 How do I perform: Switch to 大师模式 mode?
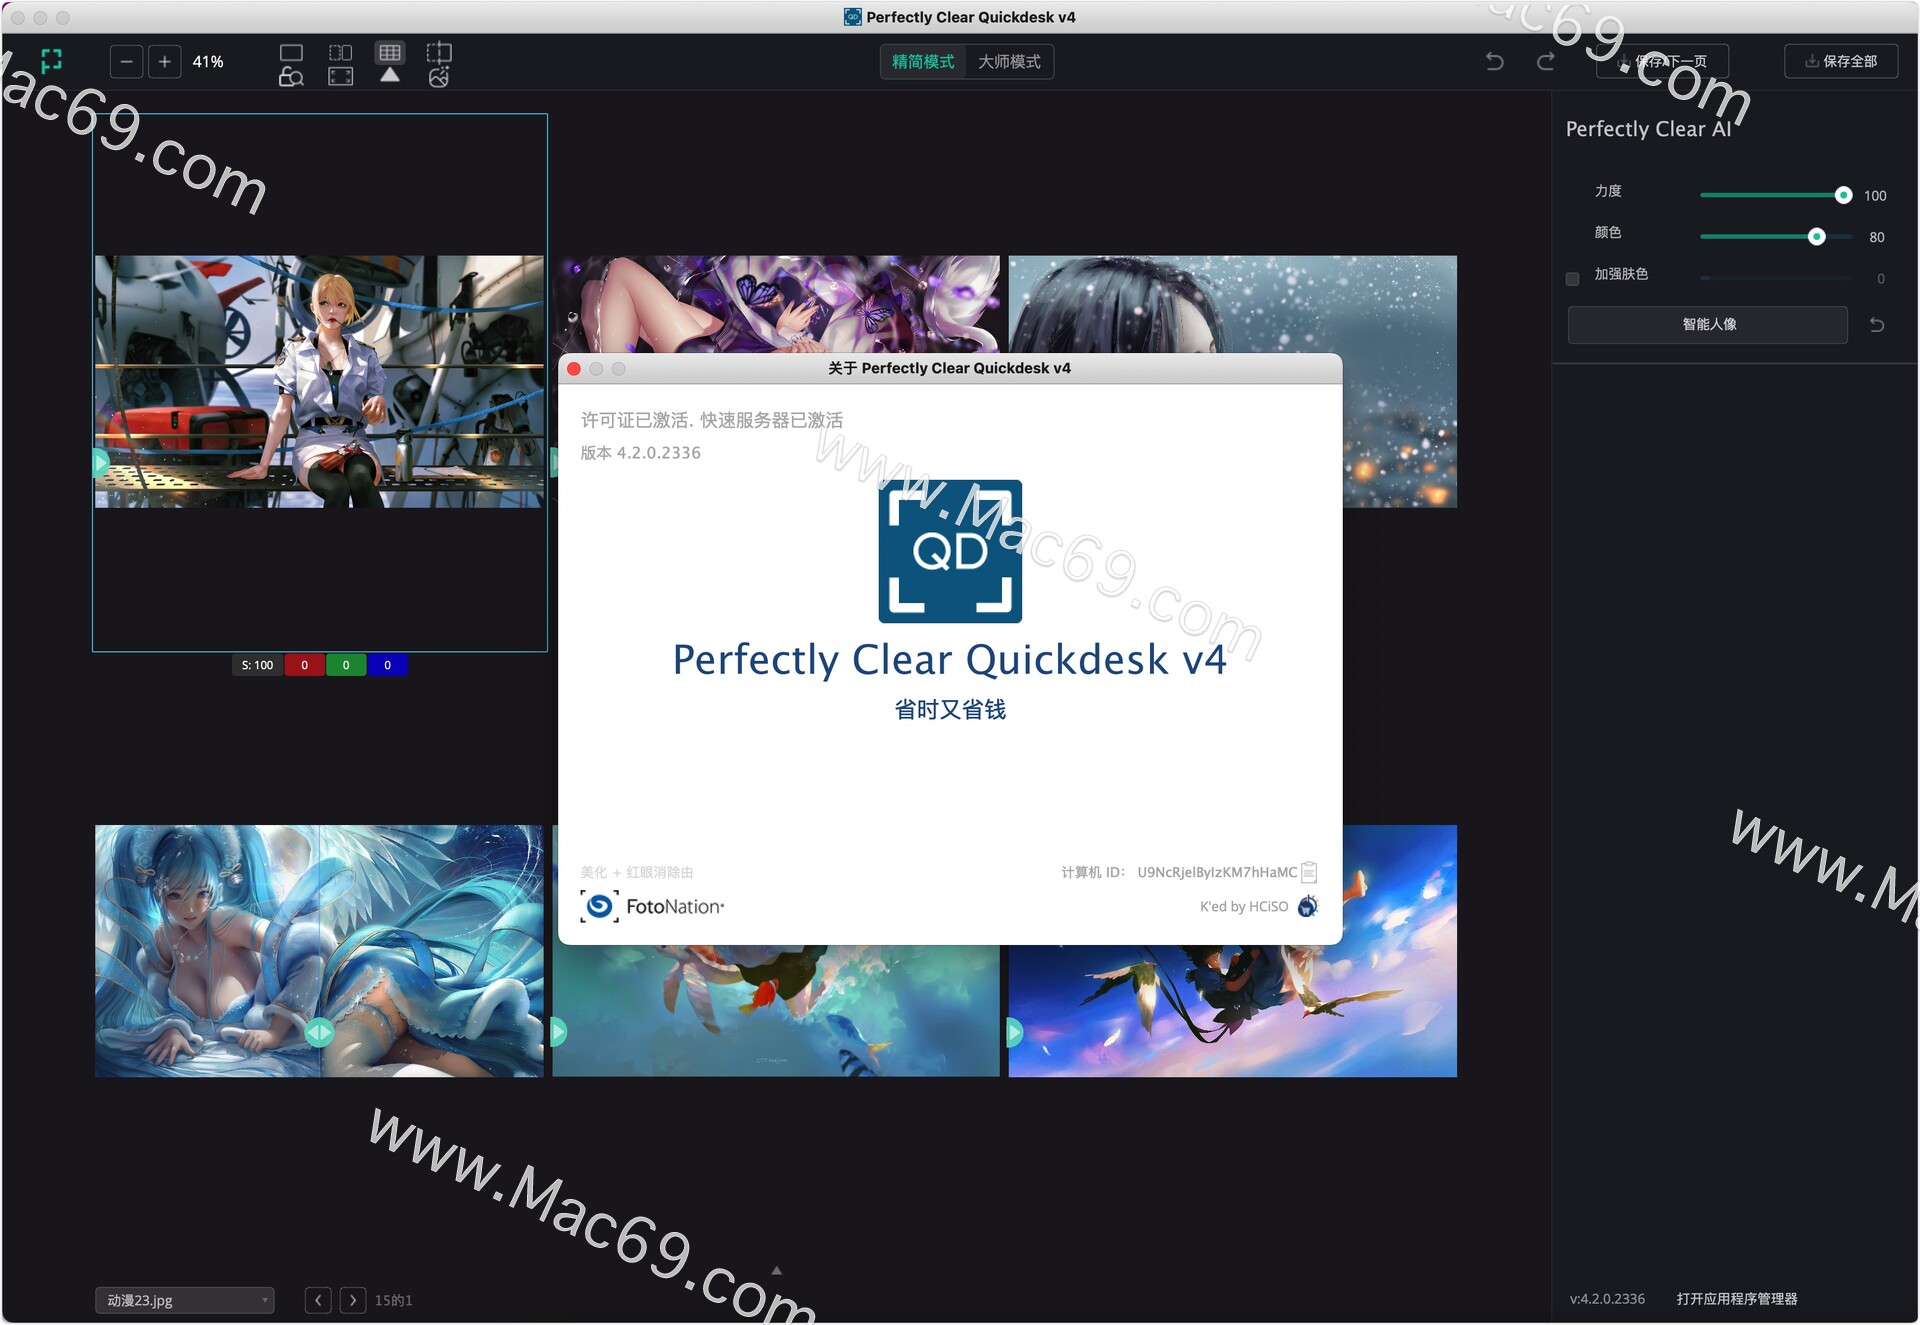coord(1009,62)
